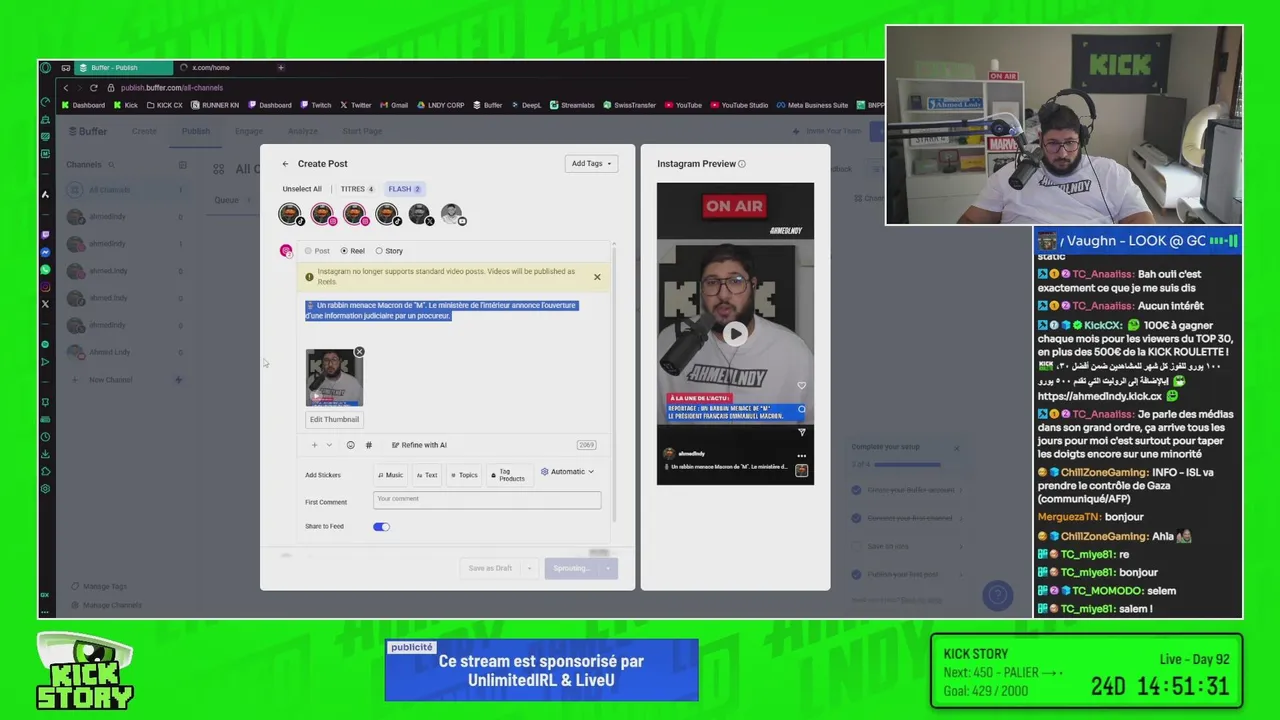Click the highlighted caption text area
1280x720 pixels.
coord(441,310)
